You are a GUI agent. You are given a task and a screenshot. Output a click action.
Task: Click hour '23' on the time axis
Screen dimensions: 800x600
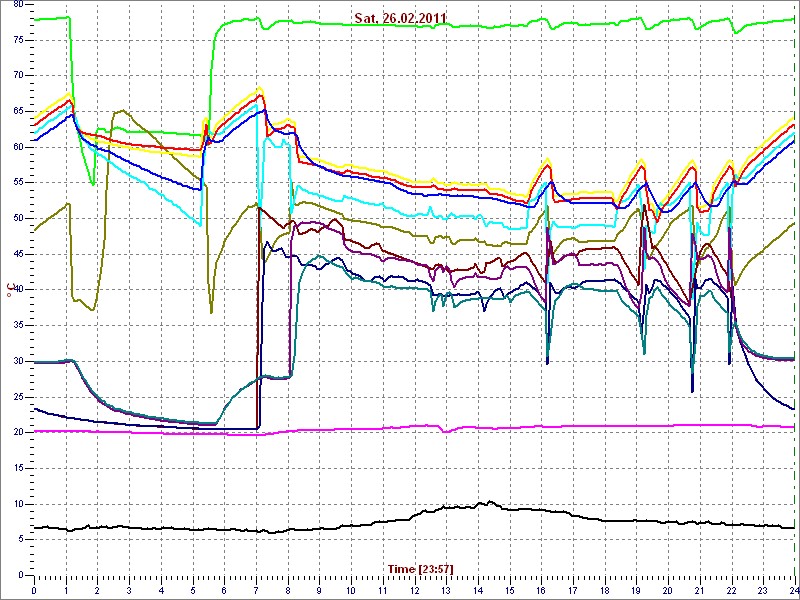tap(762, 589)
